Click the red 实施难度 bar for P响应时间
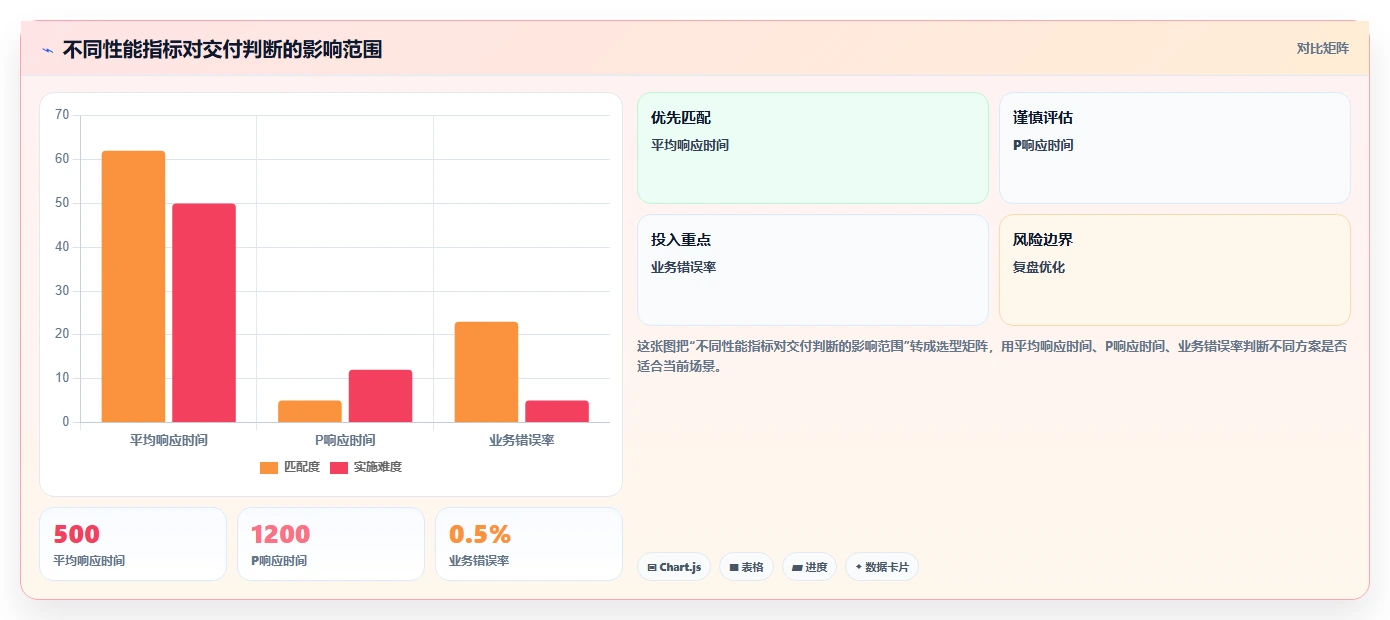This screenshot has height=620, width=1390. [380, 396]
